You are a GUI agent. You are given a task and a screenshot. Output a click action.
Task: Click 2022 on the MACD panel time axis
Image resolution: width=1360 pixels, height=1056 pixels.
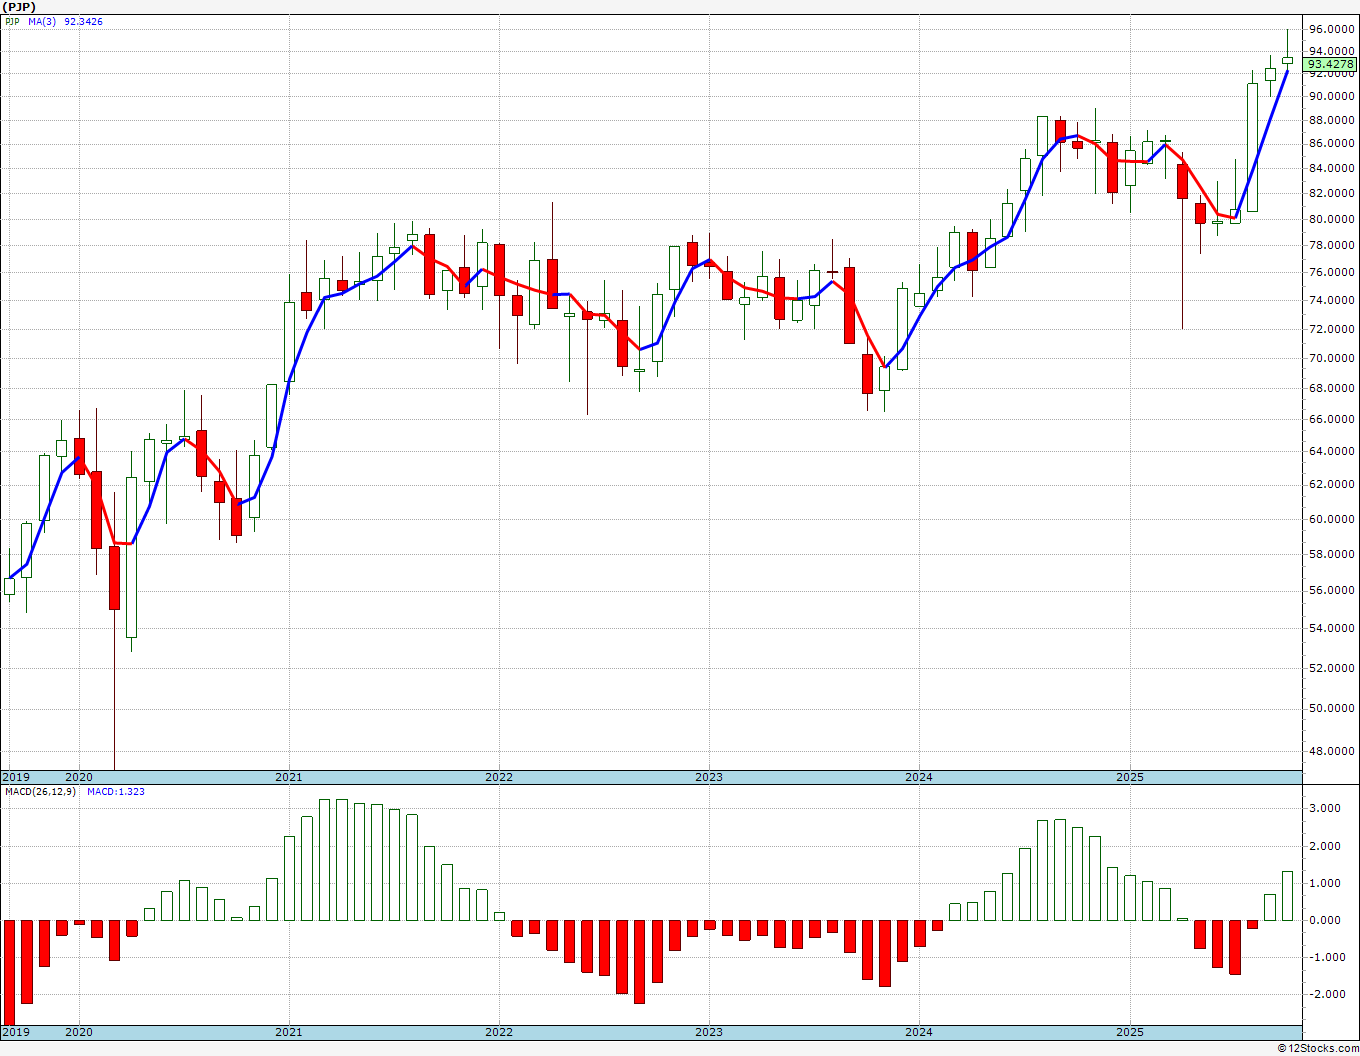[498, 1032]
